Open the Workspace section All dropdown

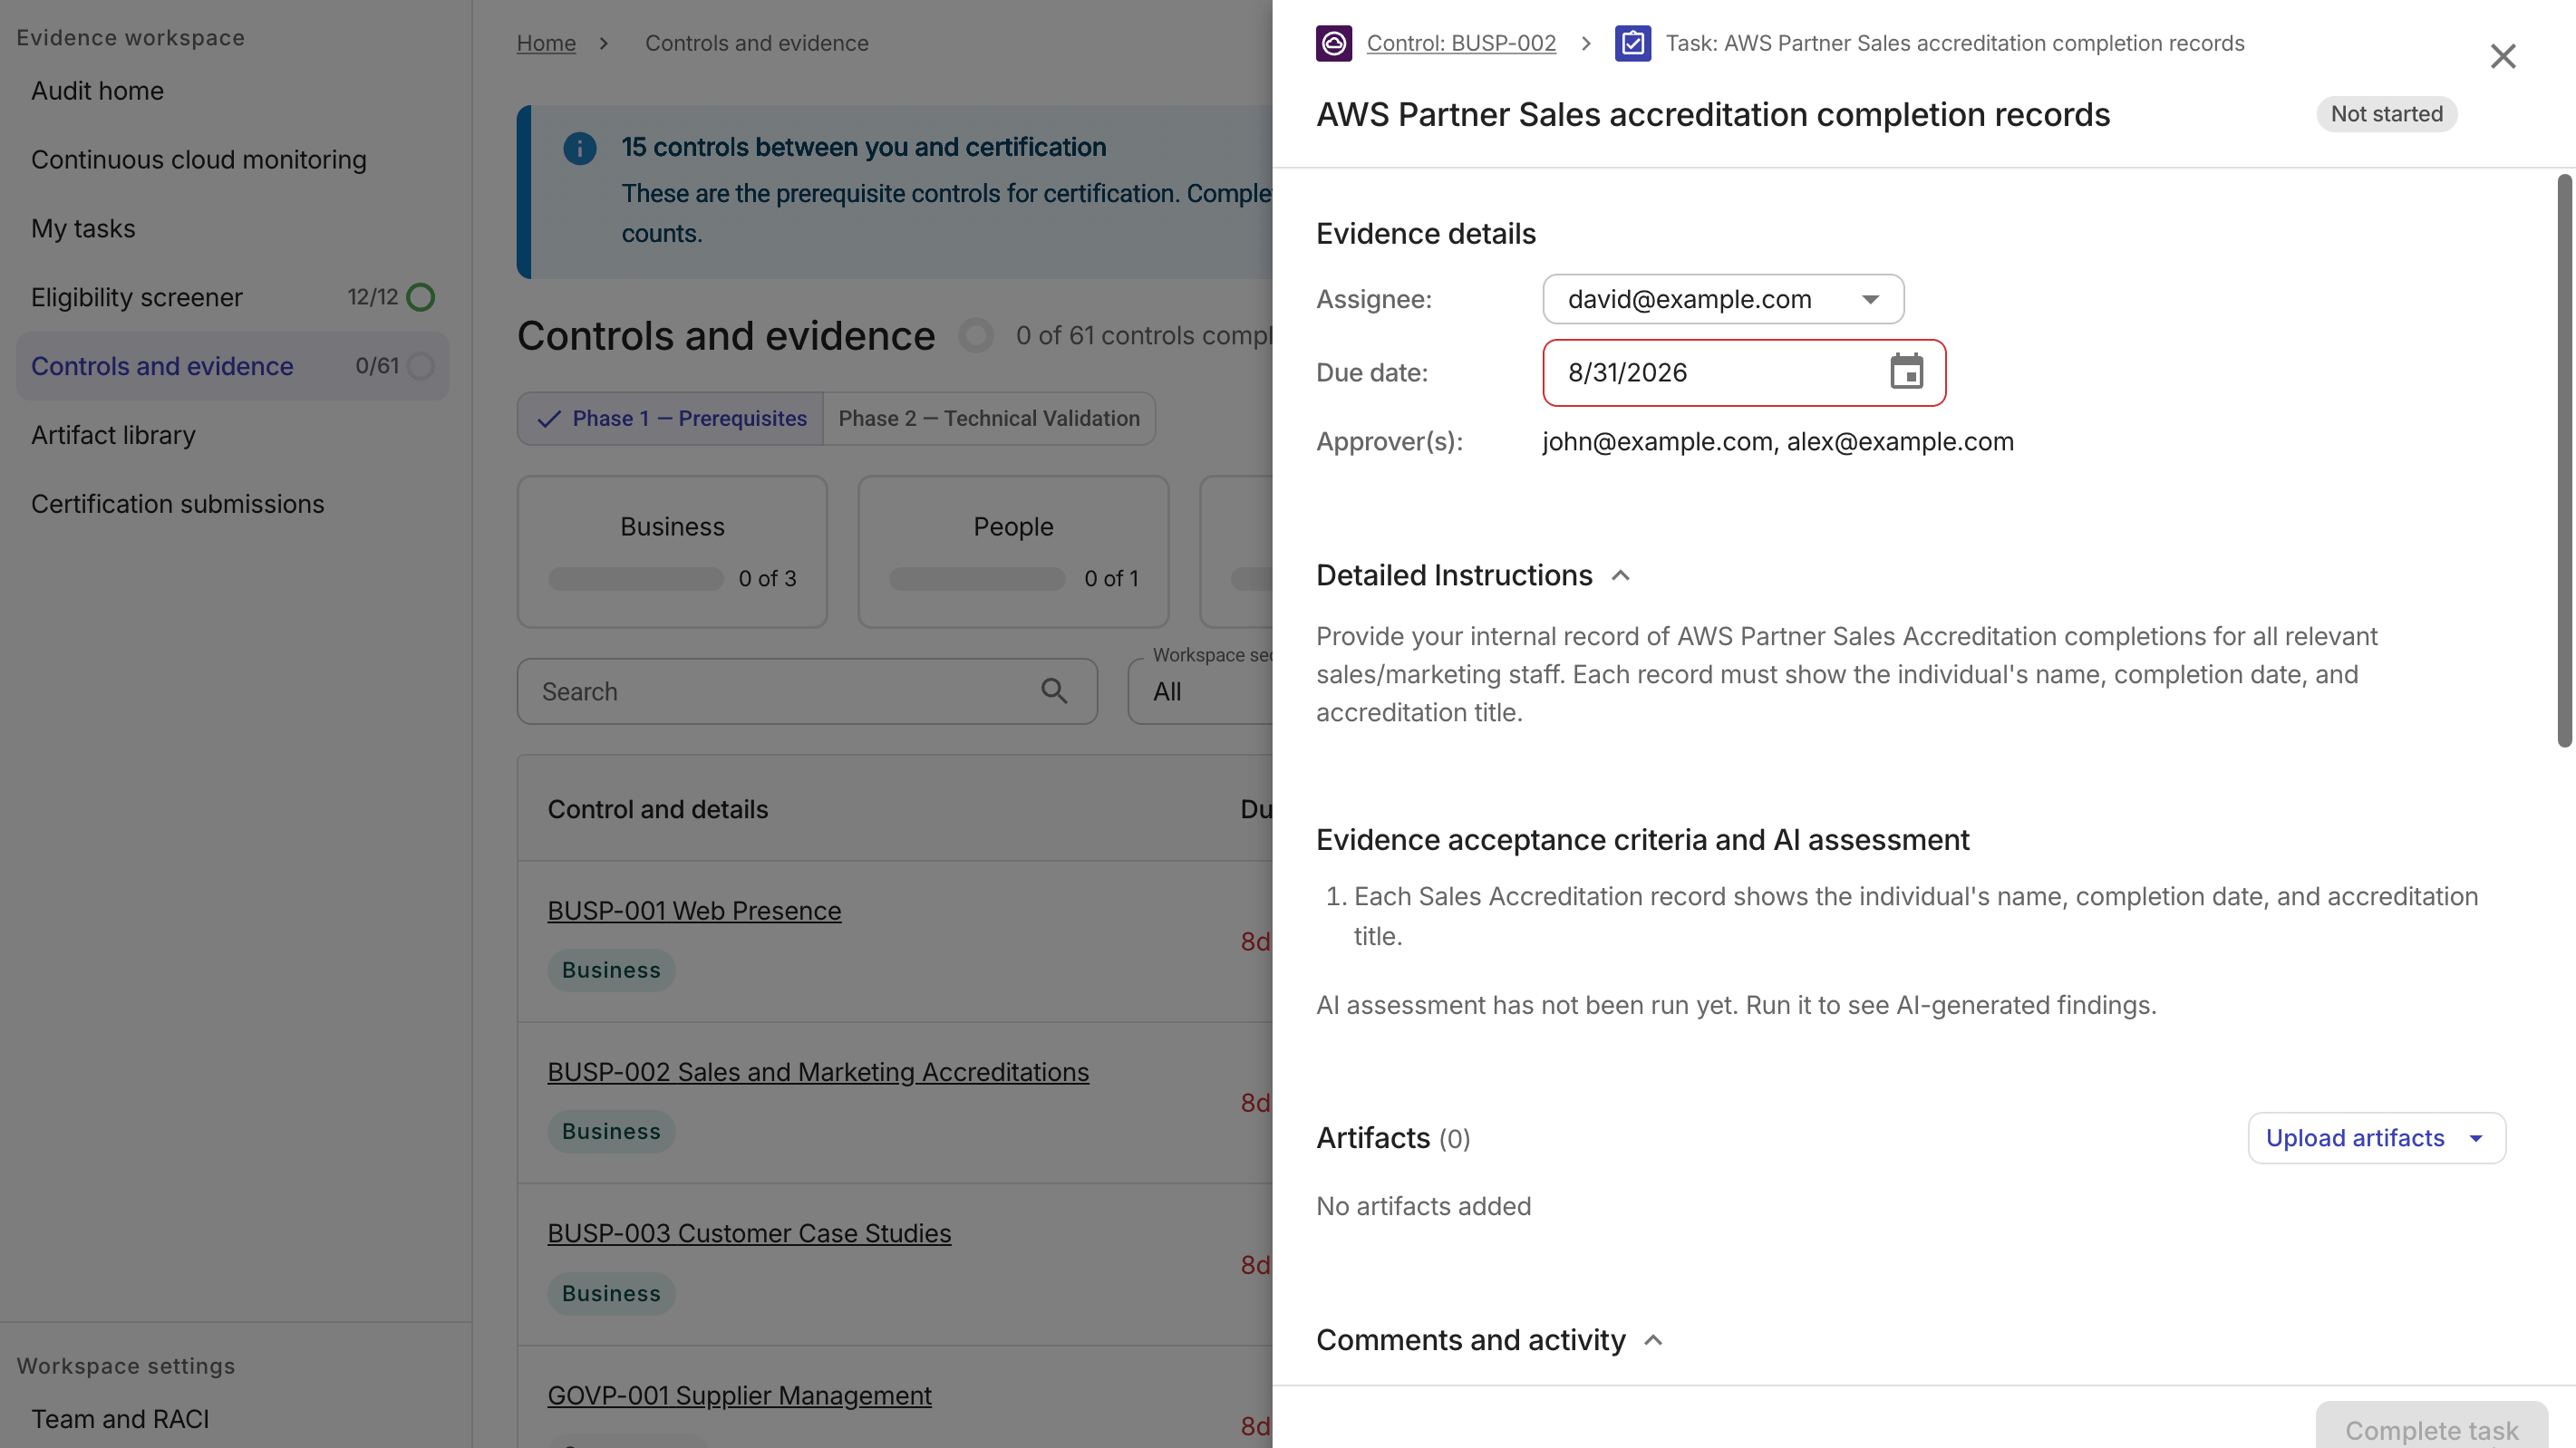click(x=1200, y=691)
